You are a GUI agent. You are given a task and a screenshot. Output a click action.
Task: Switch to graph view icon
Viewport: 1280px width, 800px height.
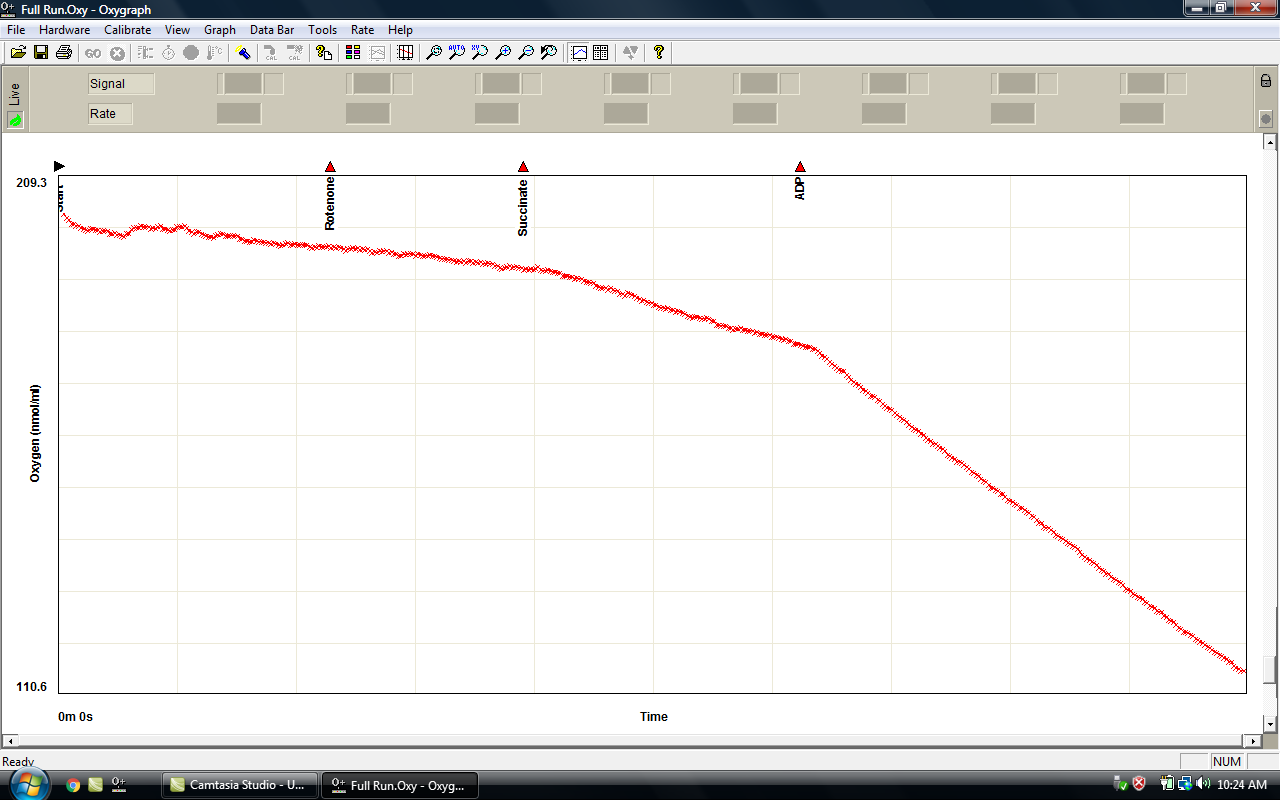pyautogui.click(x=578, y=52)
